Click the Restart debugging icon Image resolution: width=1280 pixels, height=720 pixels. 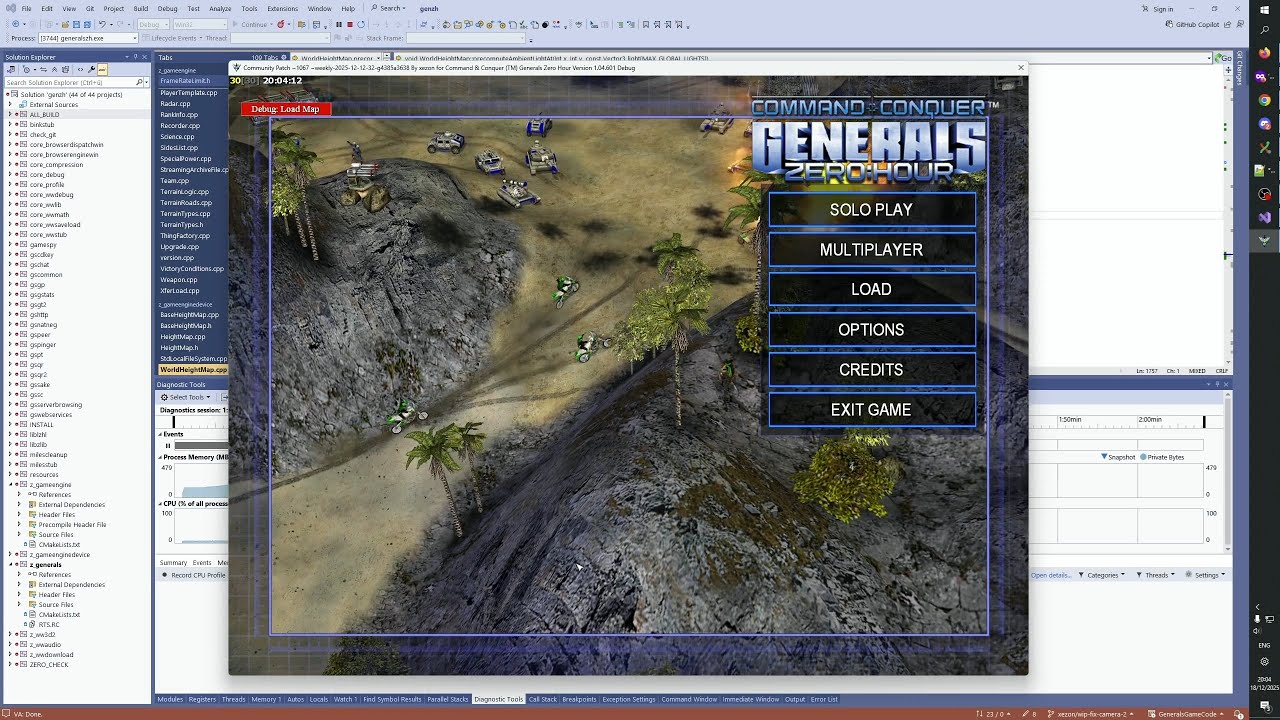tap(361, 24)
